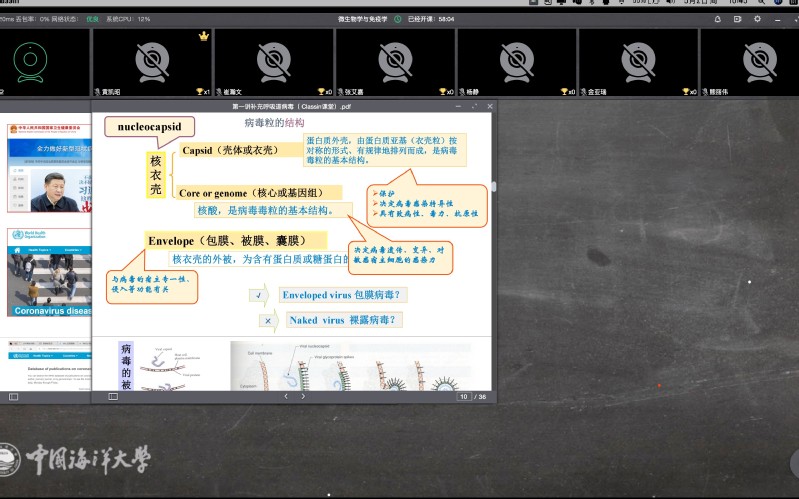
Task: Click the PDF document title bar
Action: pos(292,105)
